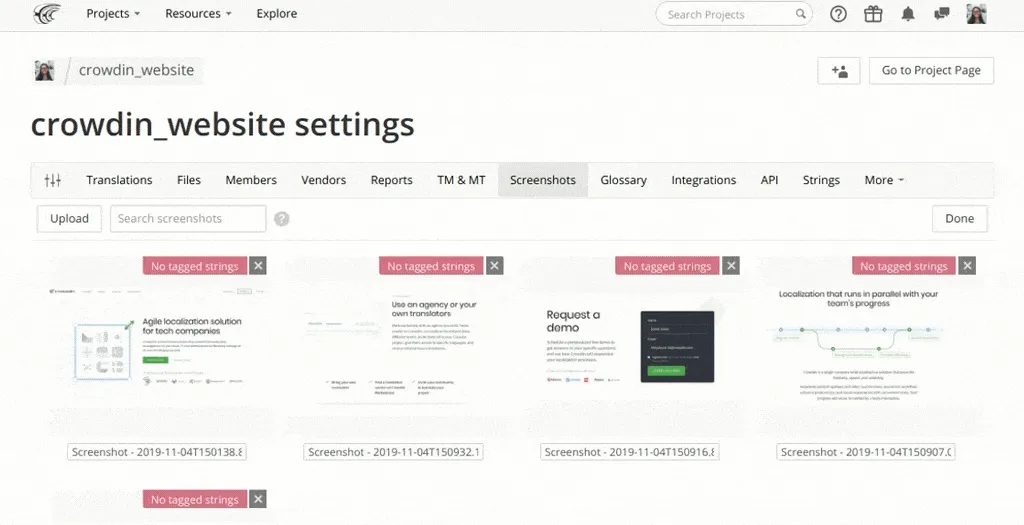Viewport: 1024px width, 525px height.
Task: Open the messages chat icon
Action: click(941, 14)
